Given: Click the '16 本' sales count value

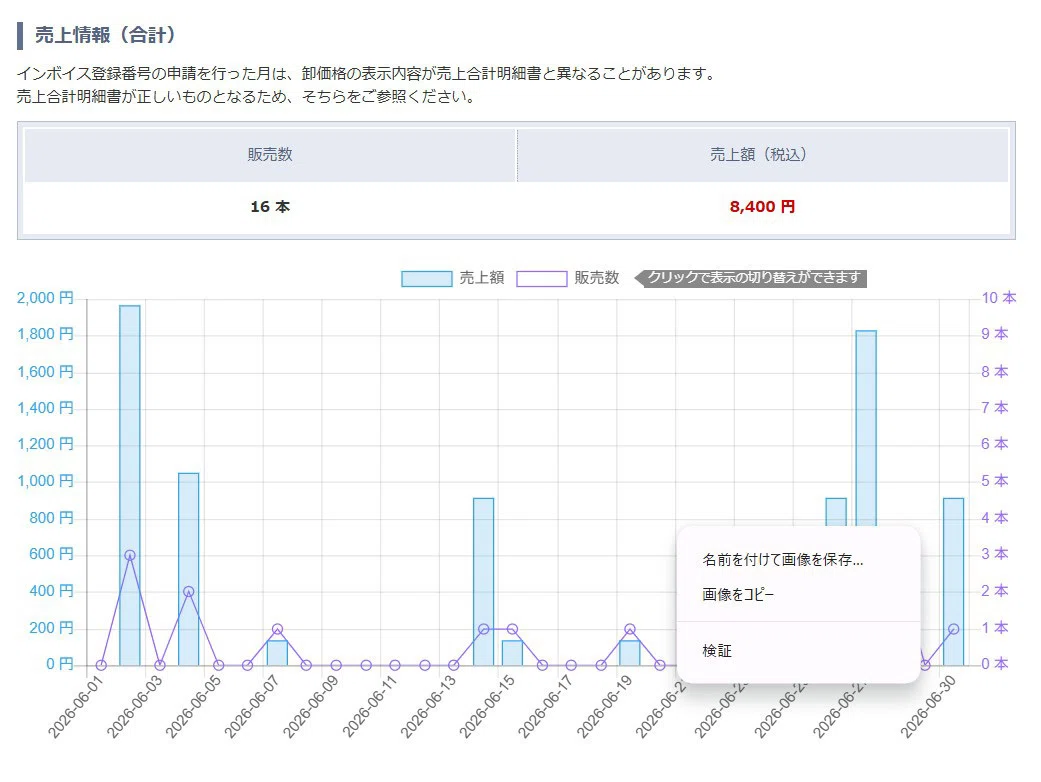Looking at the screenshot, I should point(270,207).
